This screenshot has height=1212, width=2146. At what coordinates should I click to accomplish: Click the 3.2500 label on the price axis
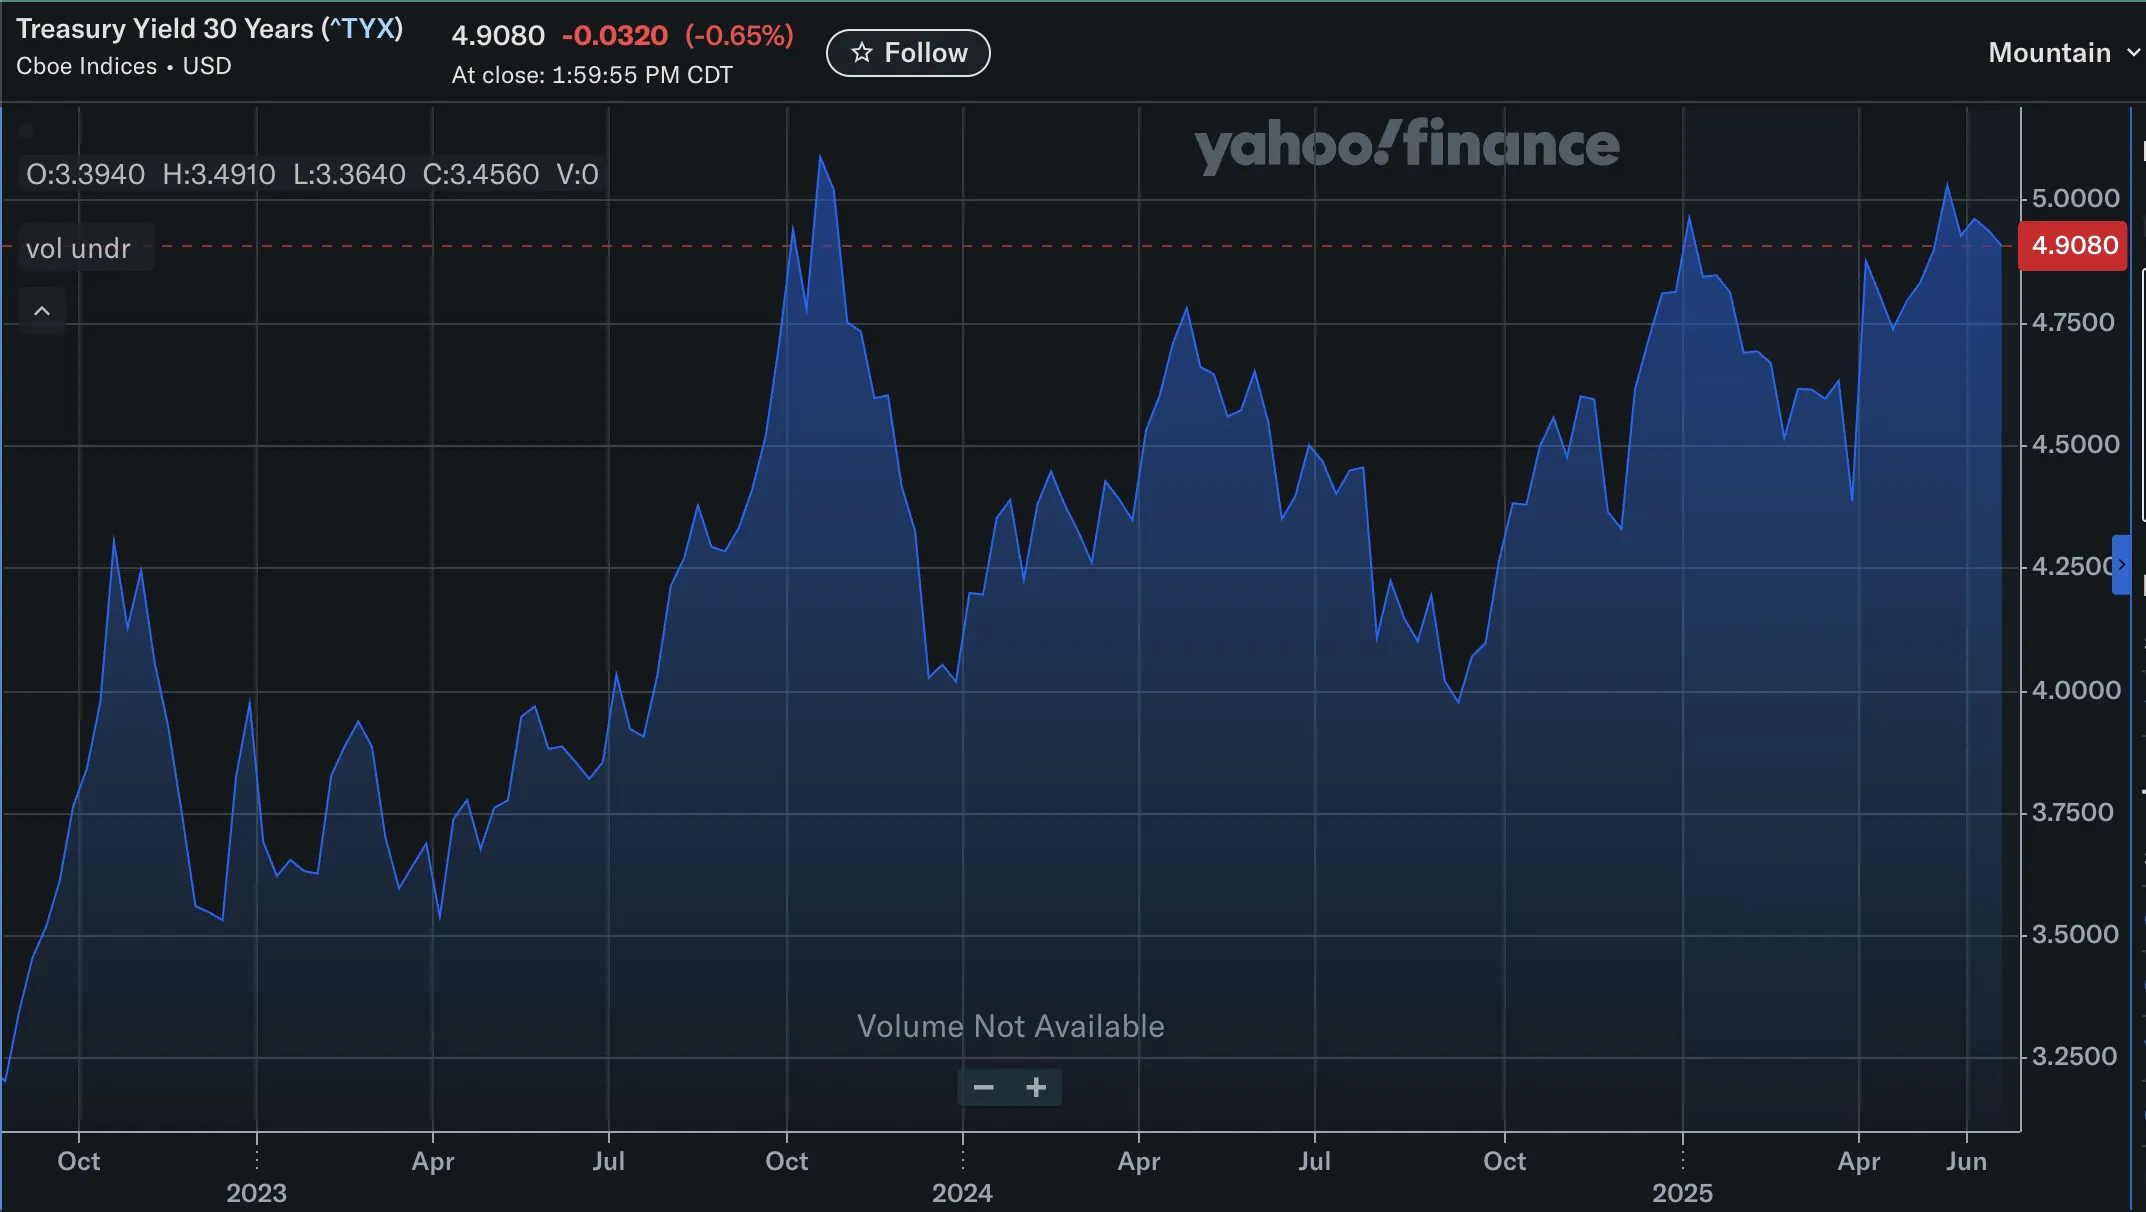(x=2075, y=1056)
